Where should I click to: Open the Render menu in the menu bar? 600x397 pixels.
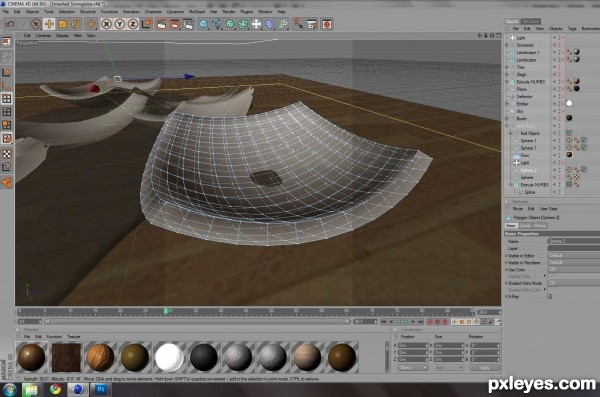[x=228, y=12]
